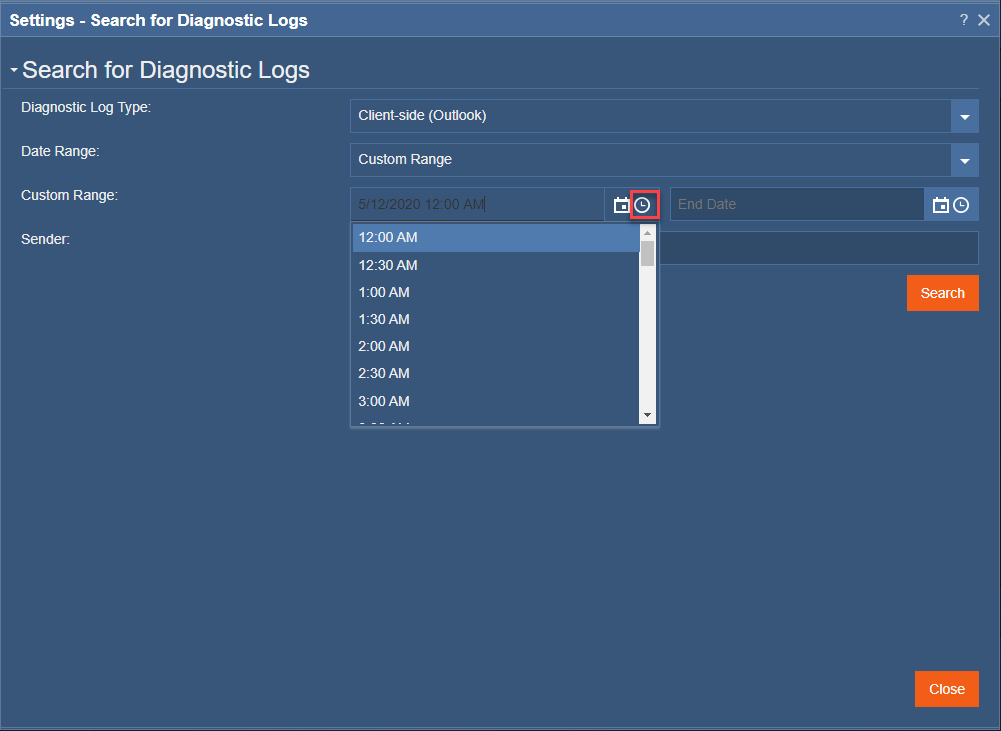Open the End Date calendar picker
1001x731 pixels.
click(940, 204)
